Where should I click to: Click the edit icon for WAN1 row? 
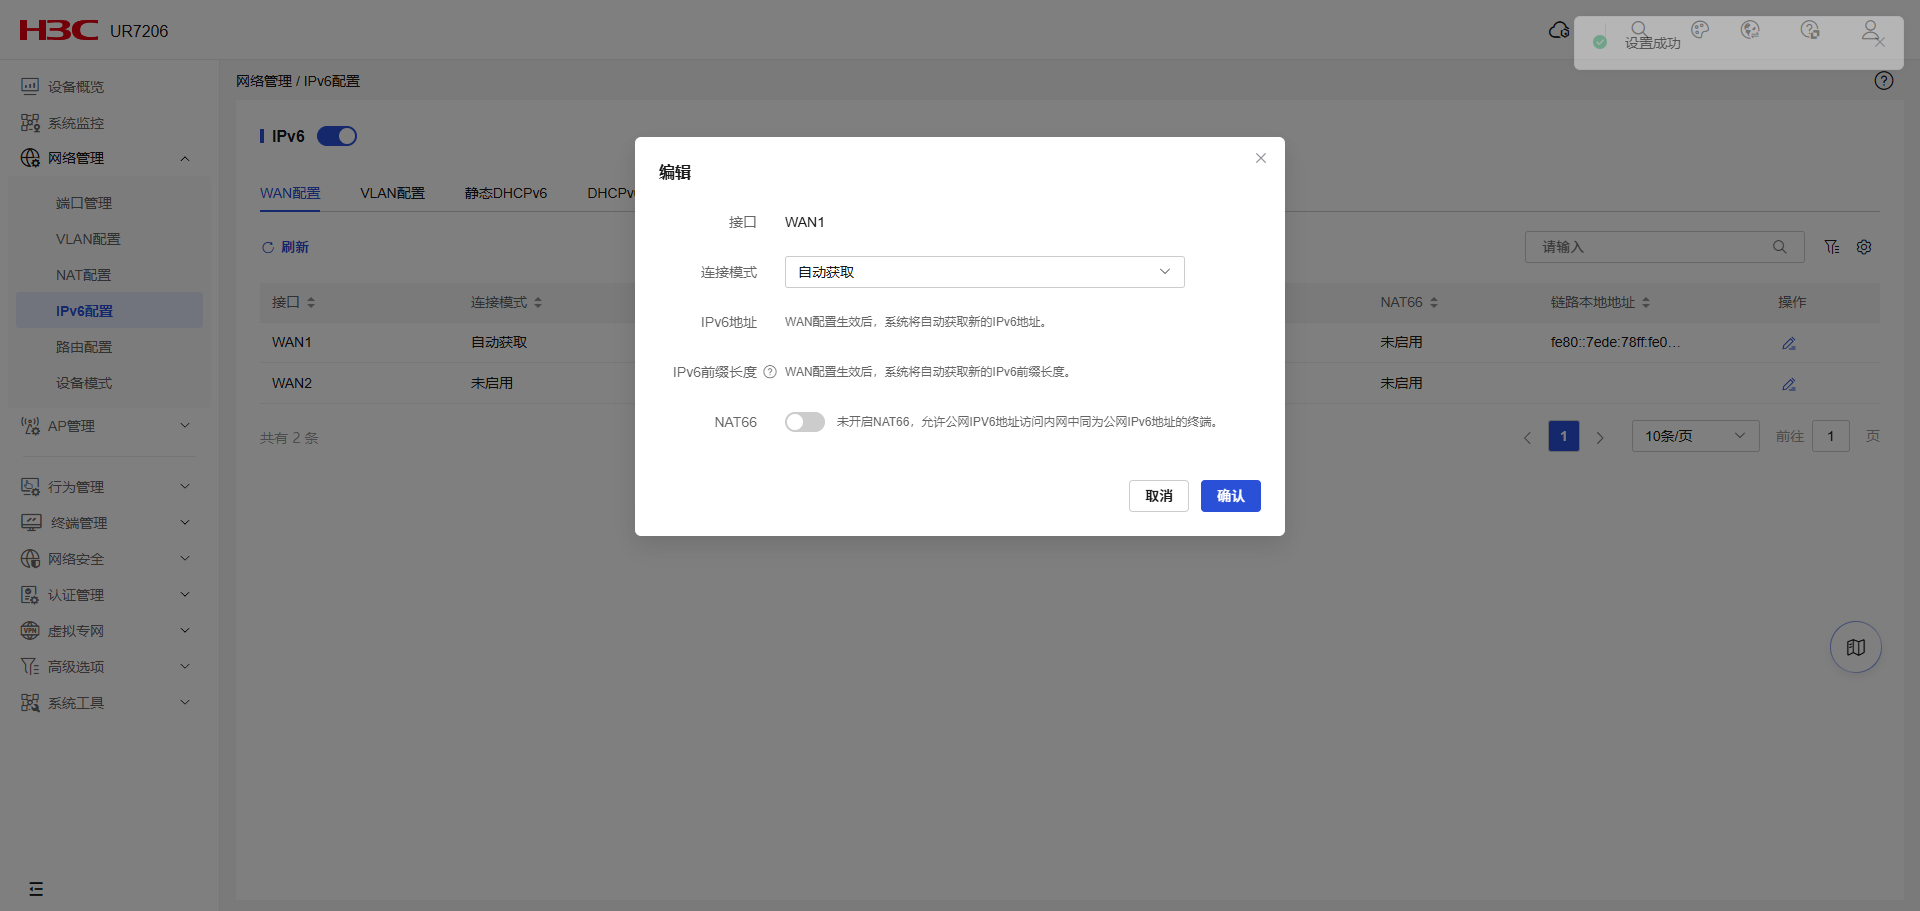point(1789,343)
